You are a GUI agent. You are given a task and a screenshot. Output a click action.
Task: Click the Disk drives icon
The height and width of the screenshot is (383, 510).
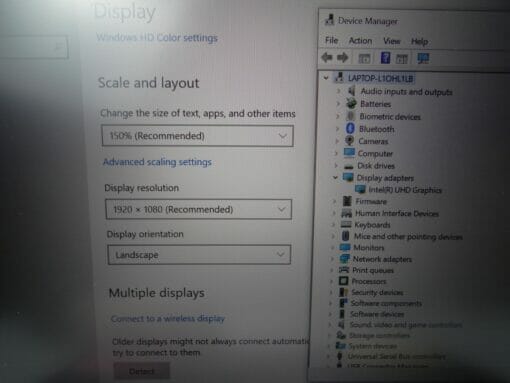[349, 166]
